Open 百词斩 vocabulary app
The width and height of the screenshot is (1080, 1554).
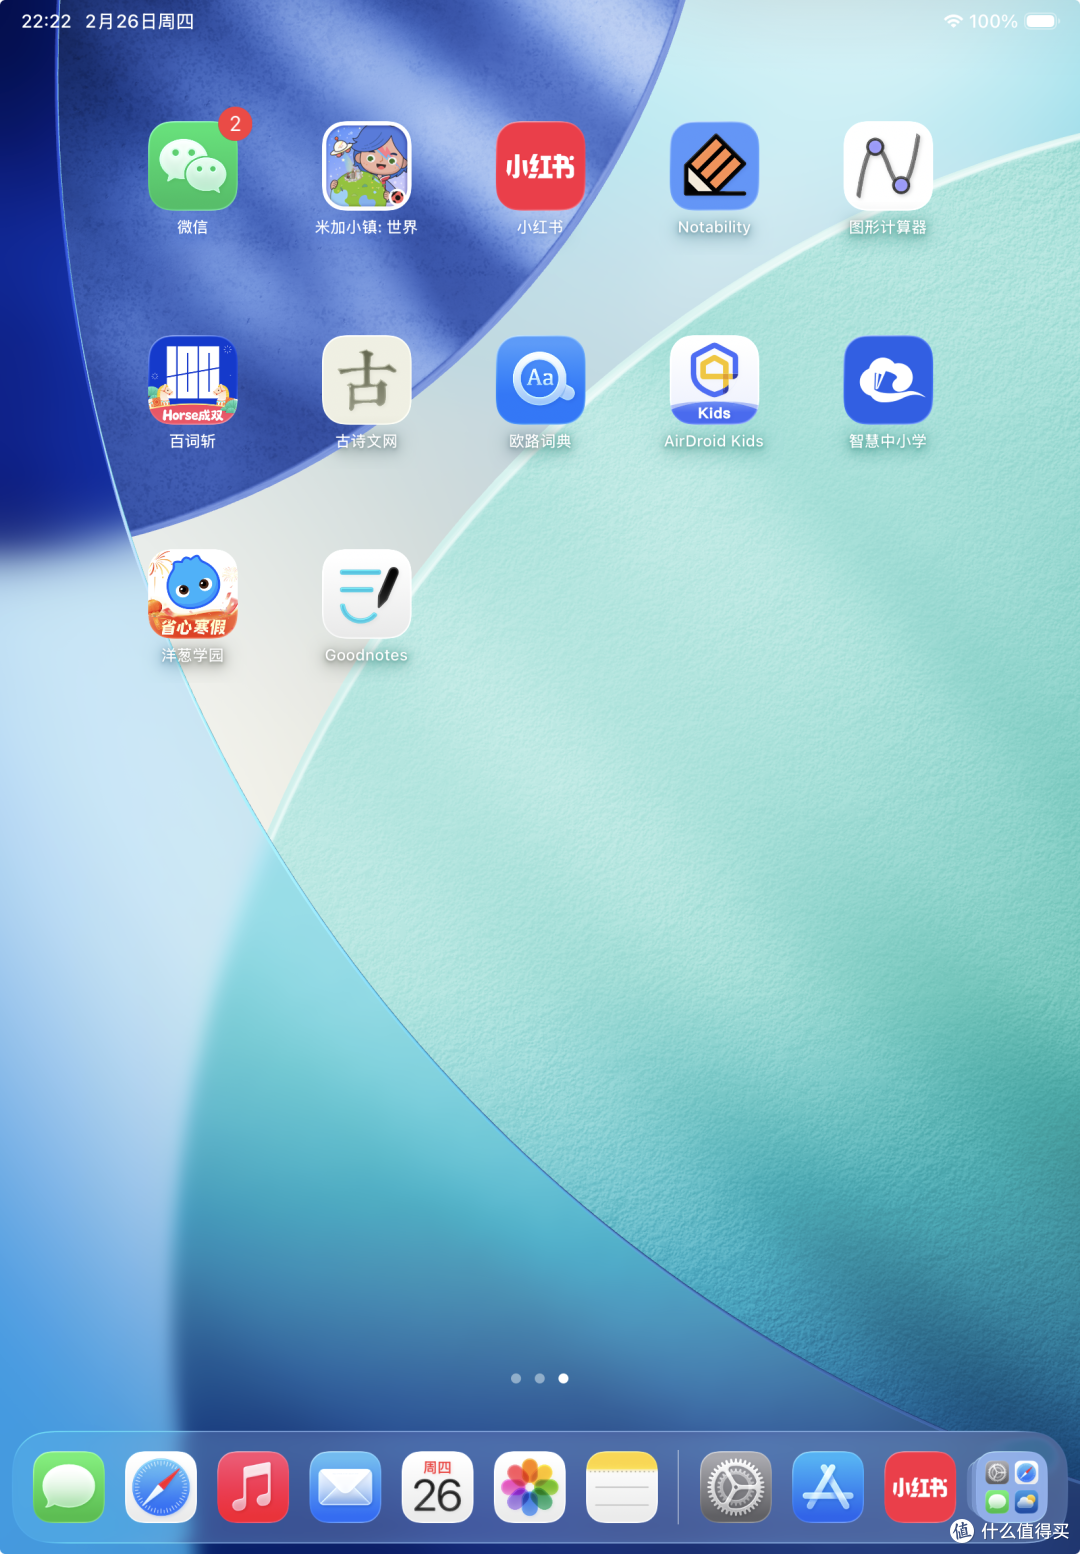pos(193,380)
